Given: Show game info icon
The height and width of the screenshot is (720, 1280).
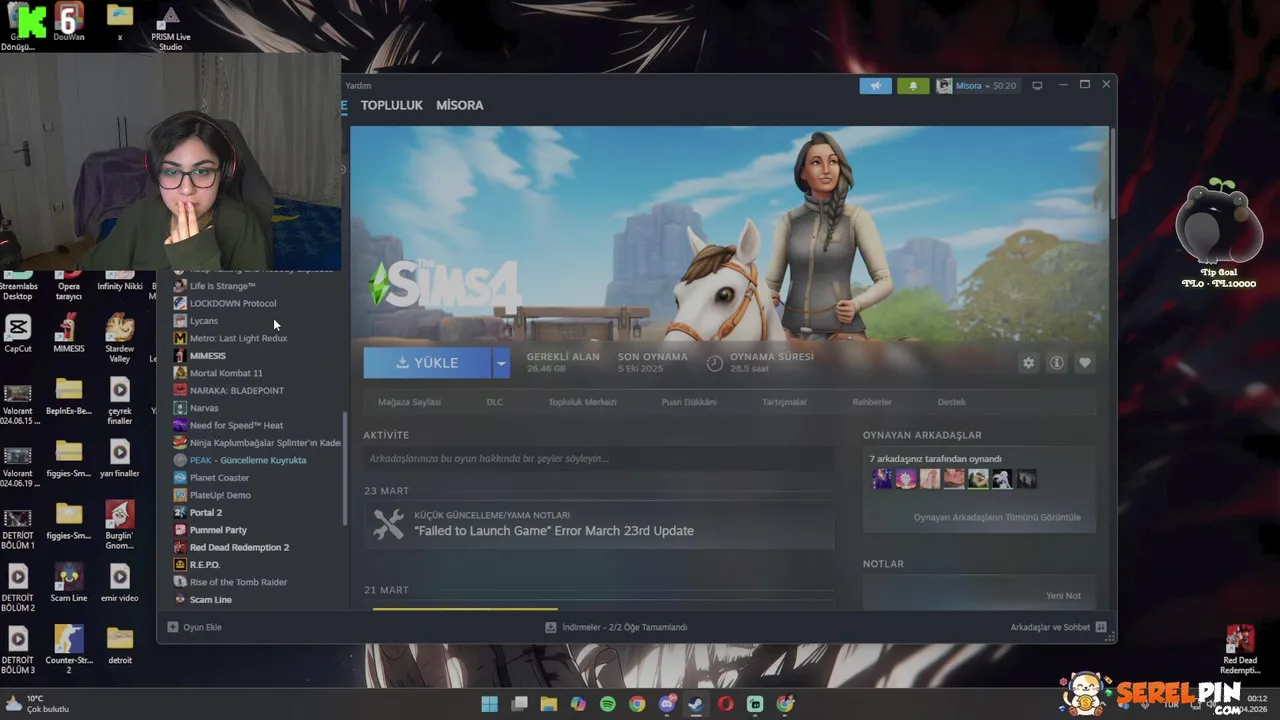Looking at the screenshot, I should coord(1056,363).
